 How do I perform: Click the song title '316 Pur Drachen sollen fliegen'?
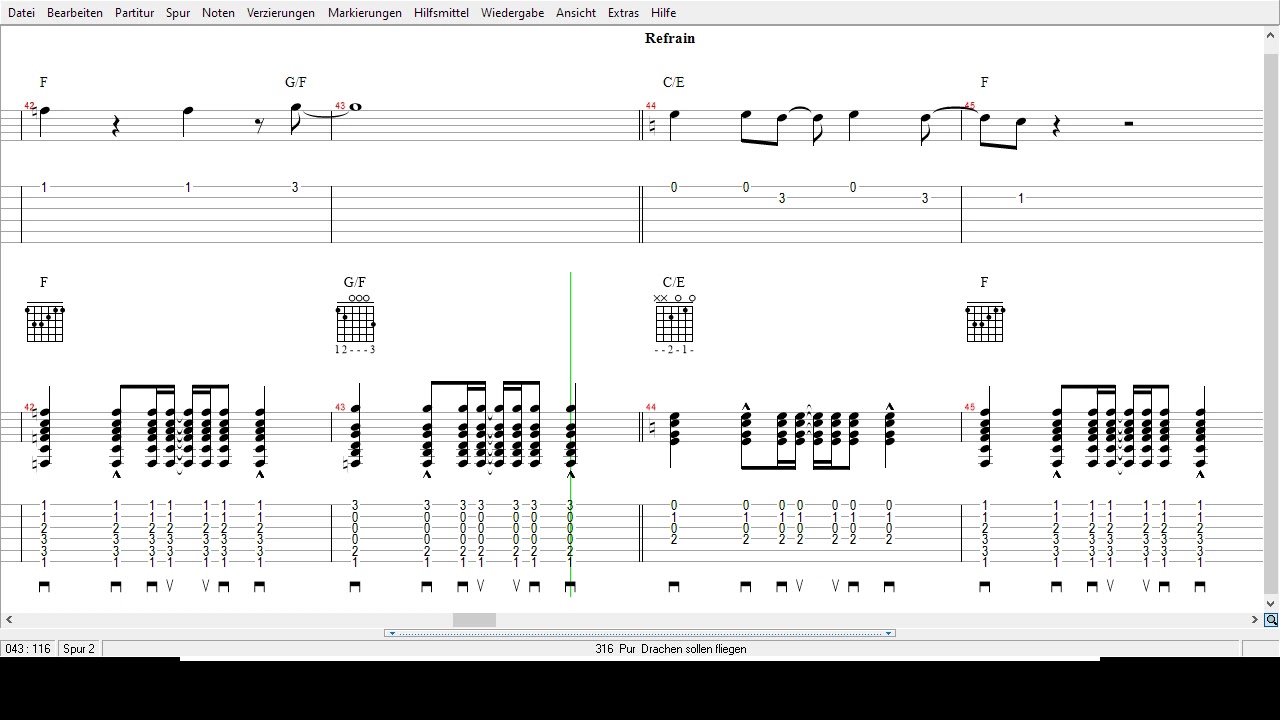671,649
